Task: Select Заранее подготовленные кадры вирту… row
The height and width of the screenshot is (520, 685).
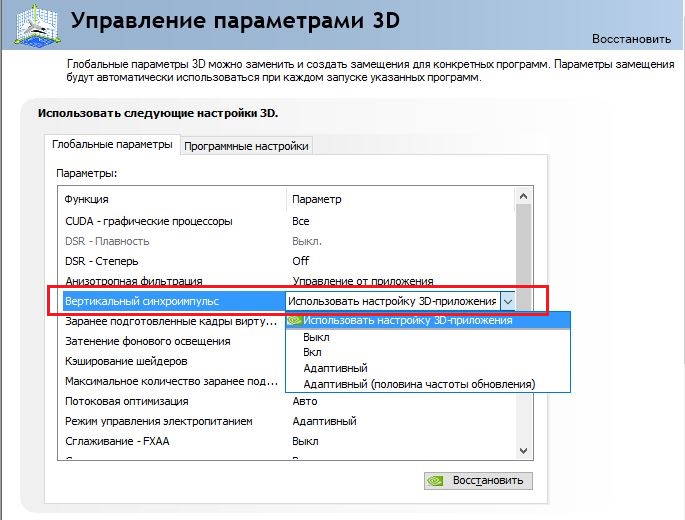Action: [x=172, y=321]
